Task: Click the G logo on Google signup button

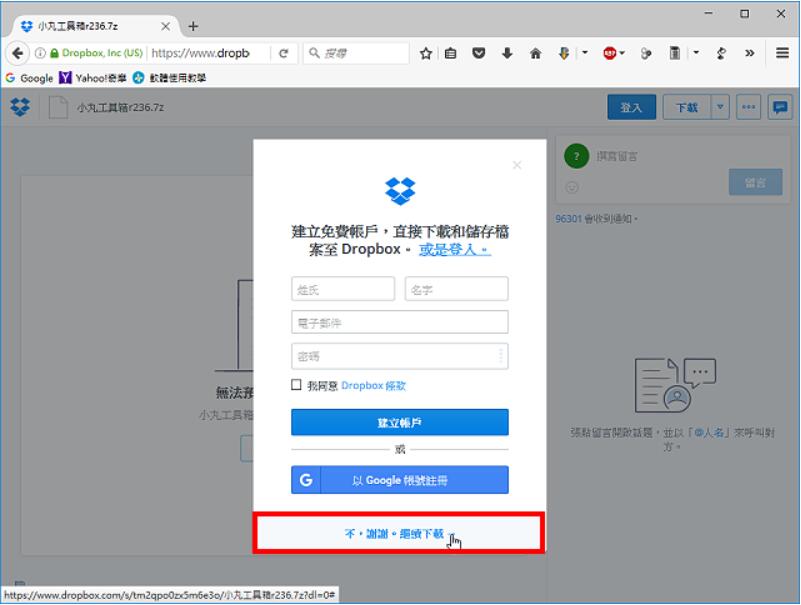Action: (306, 480)
